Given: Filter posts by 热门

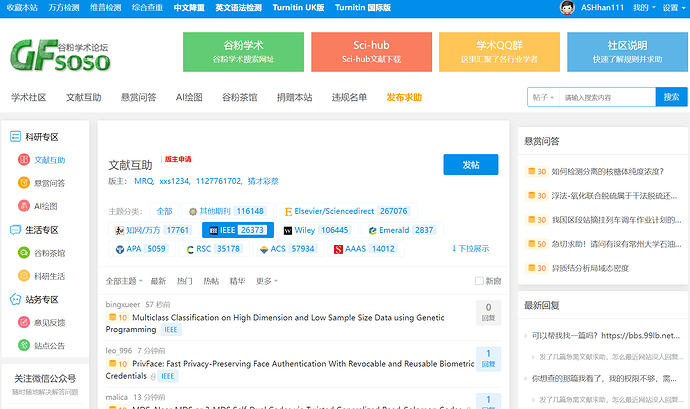Looking at the screenshot, I should click(x=184, y=281).
